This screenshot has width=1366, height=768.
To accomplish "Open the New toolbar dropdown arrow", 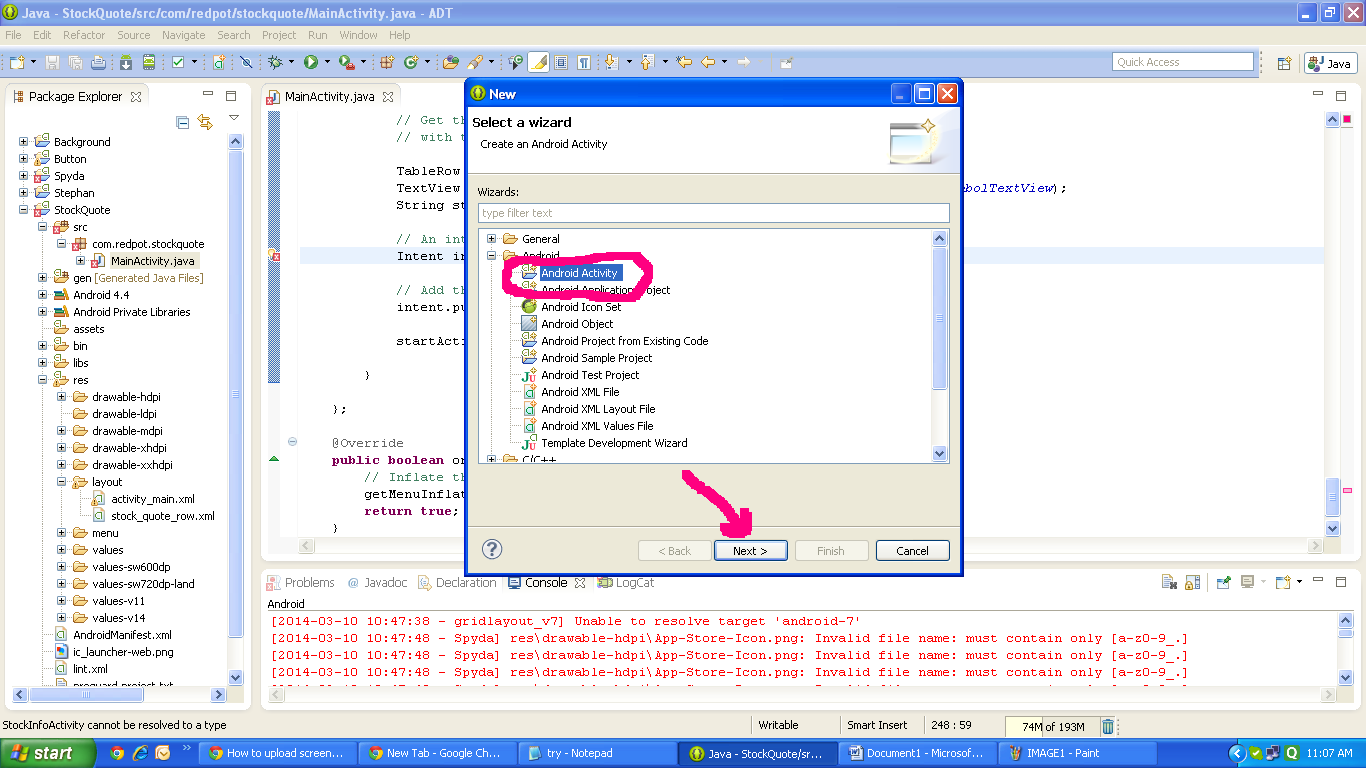I will (x=33, y=62).
